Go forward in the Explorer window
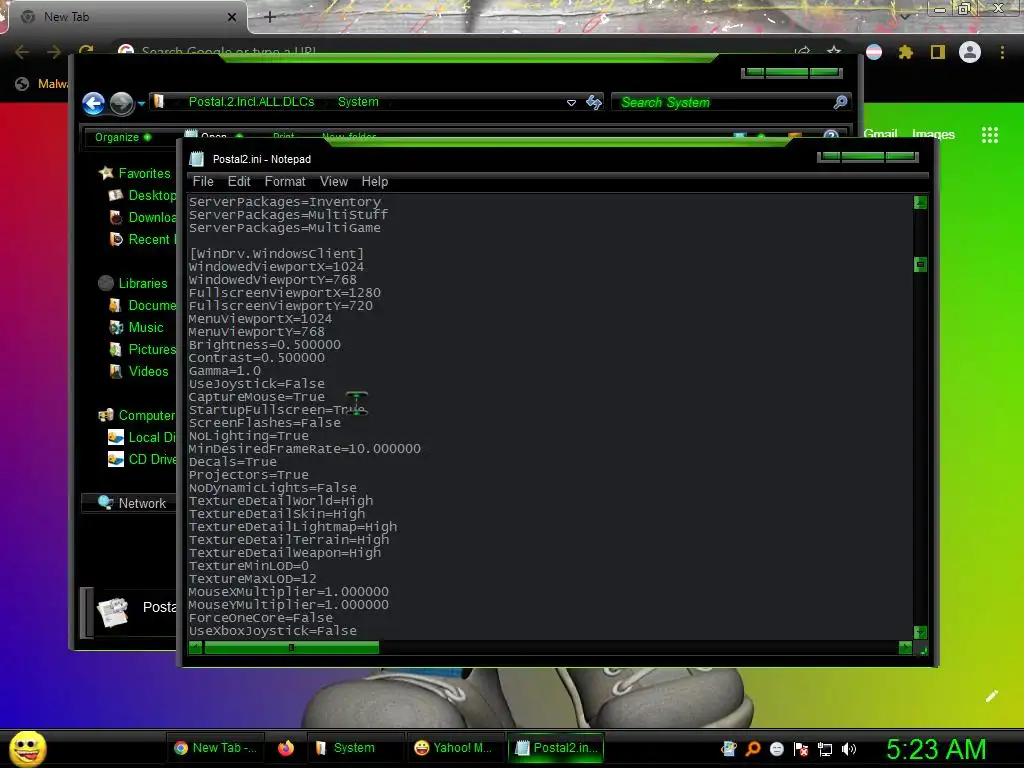Viewport: 1024px width, 768px height. click(x=121, y=103)
